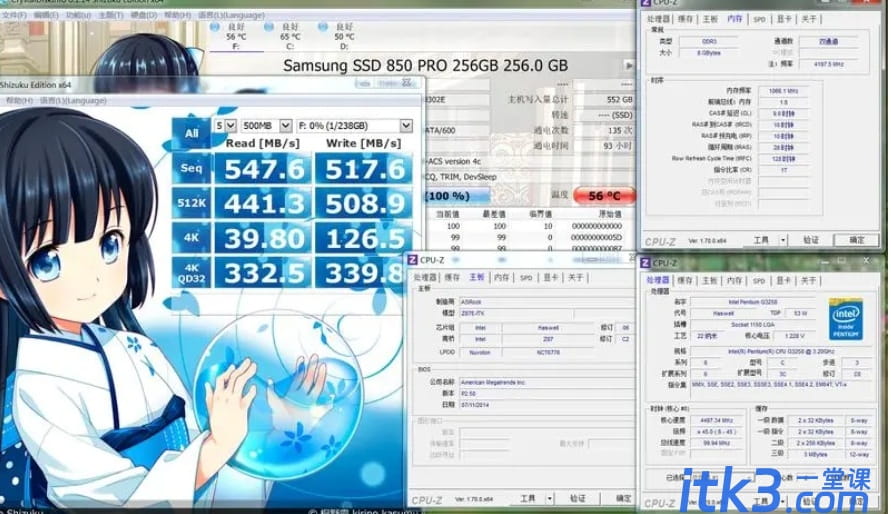Run the 512K benchmark test

[x=191, y=203]
